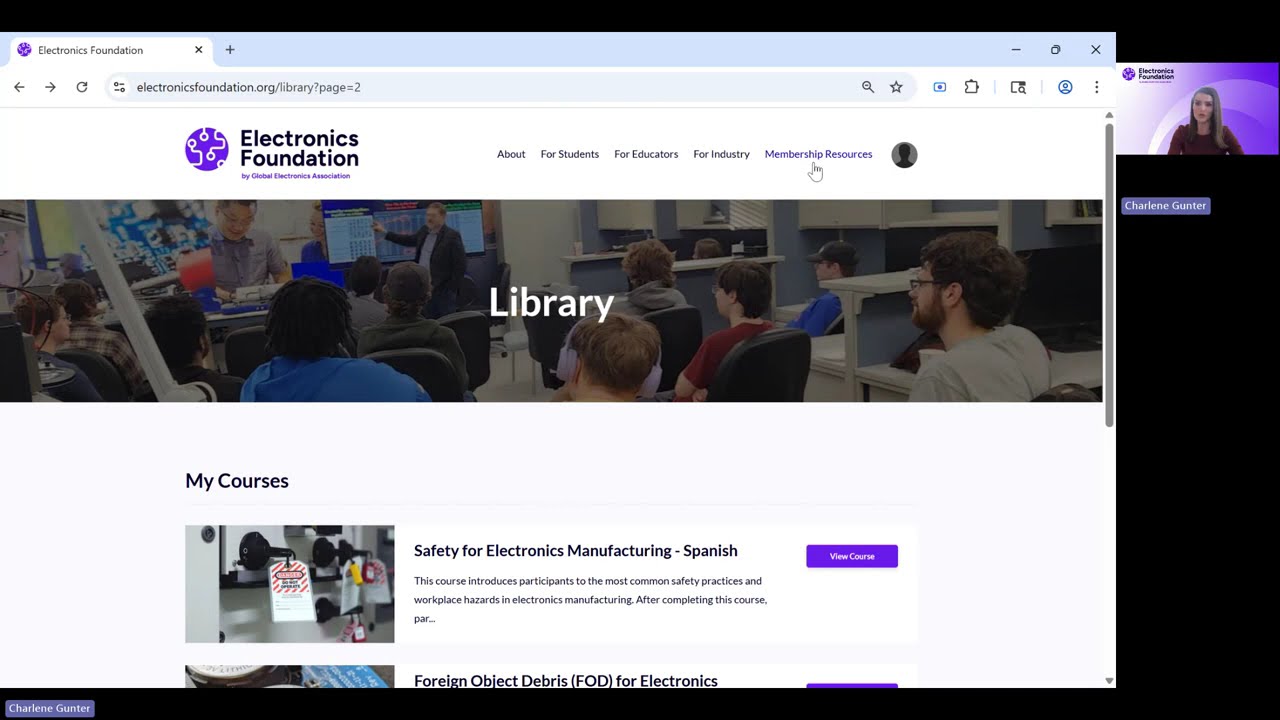This screenshot has height=720, width=1280.
Task: Open site information icon in address bar
Action: (x=119, y=87)
